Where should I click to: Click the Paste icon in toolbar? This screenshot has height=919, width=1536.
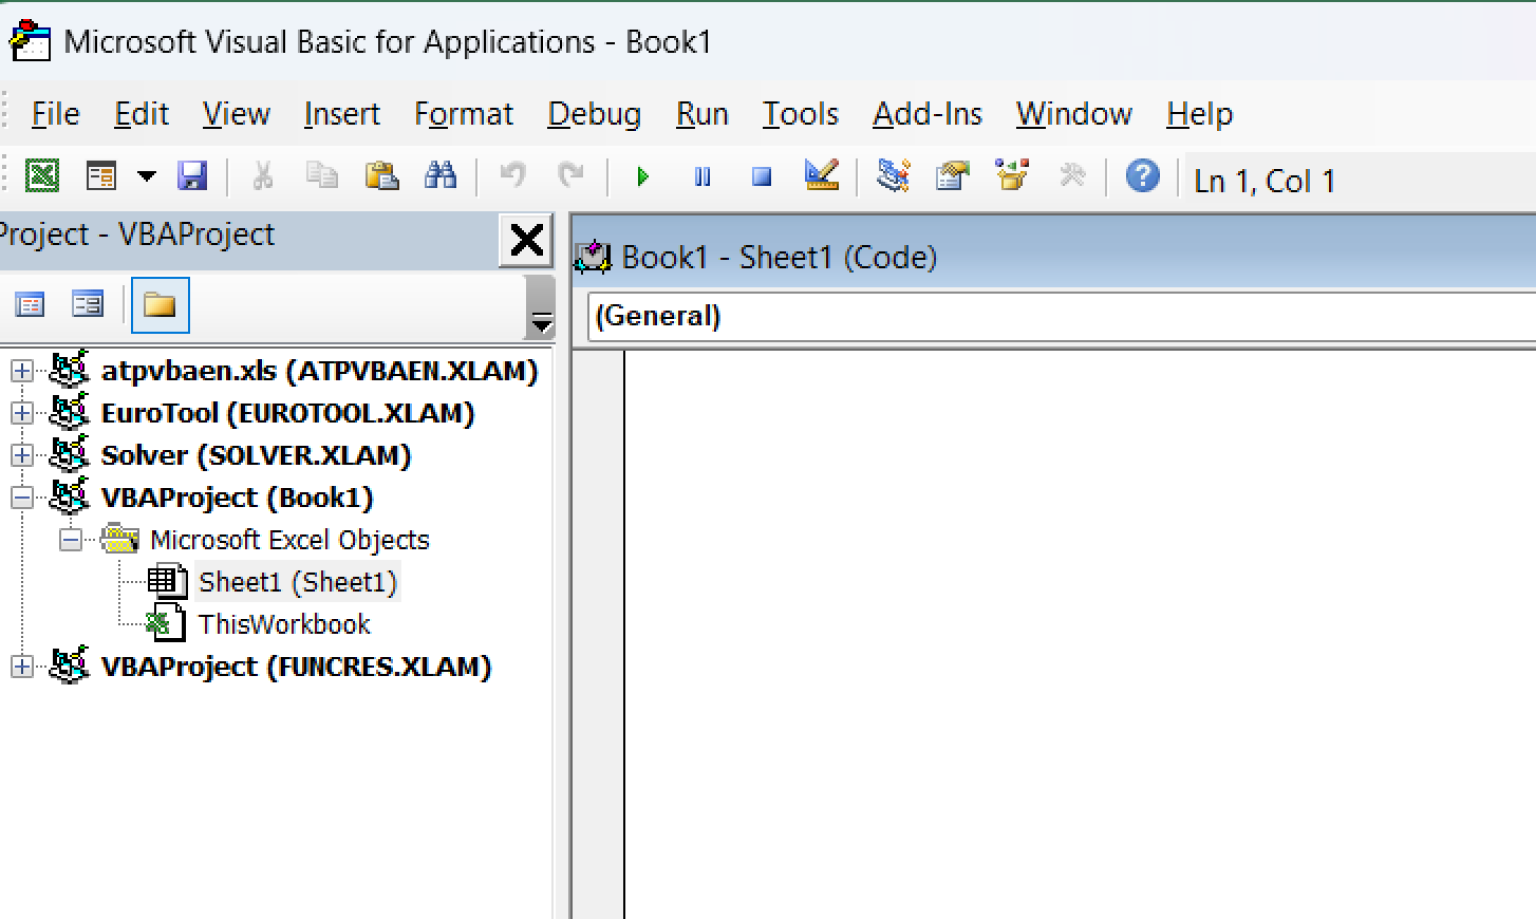[382, 175]
